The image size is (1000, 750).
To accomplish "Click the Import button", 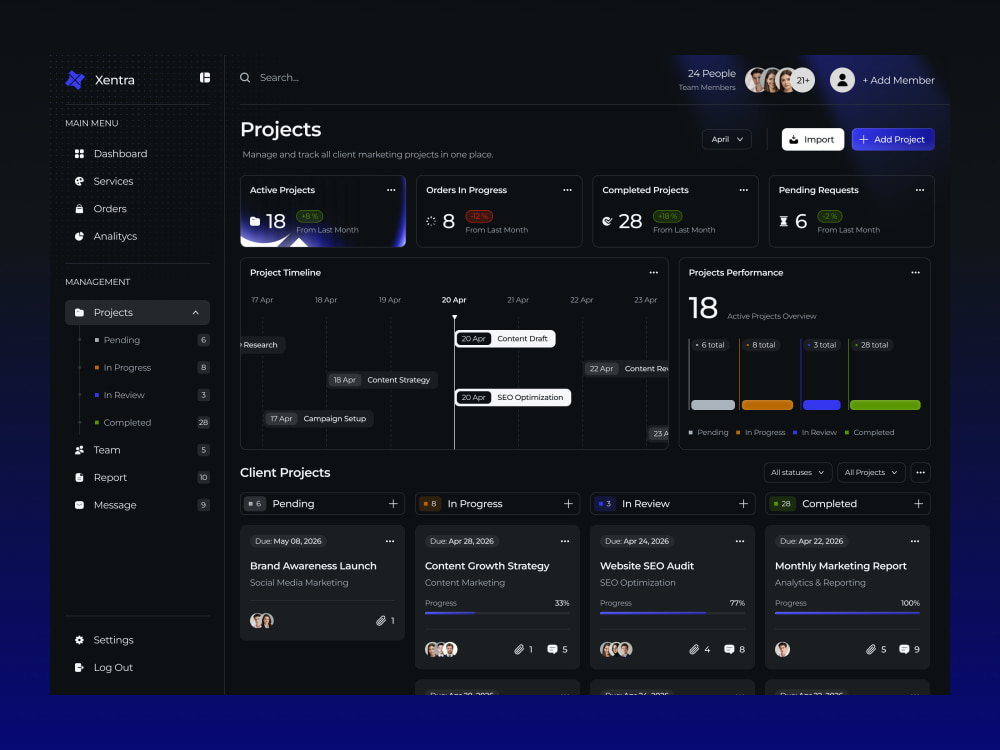I will click(x=812, y=139).
